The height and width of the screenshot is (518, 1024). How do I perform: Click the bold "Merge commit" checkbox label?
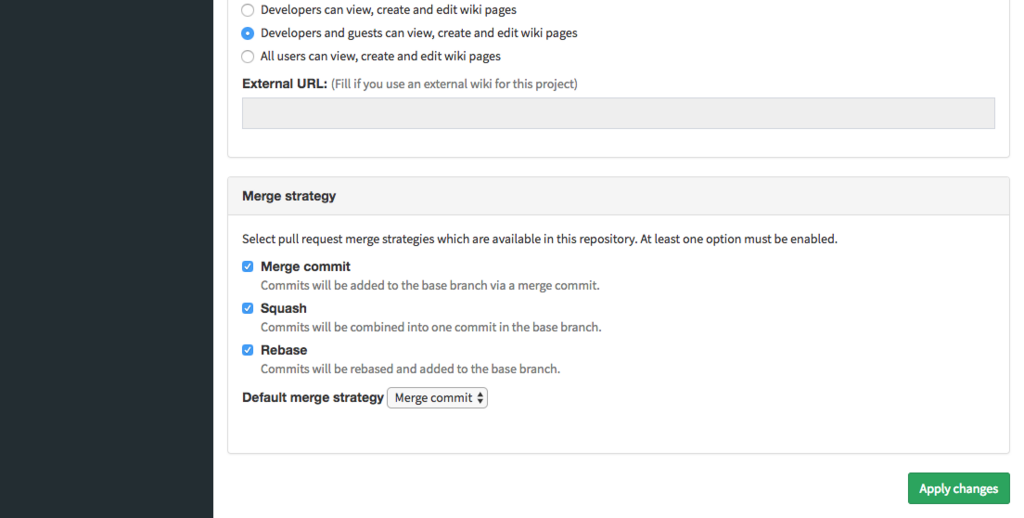click(x=305, y=267)
